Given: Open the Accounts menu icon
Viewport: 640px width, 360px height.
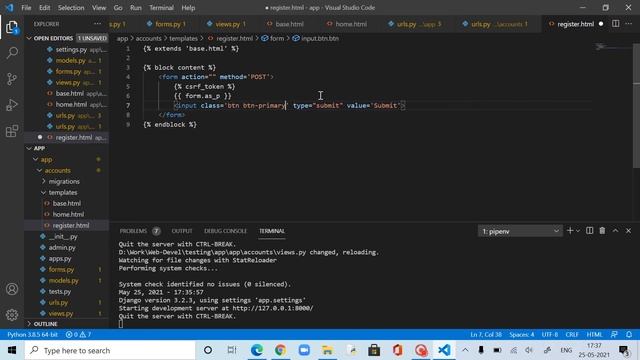Looking at the screenshot, I should click(x=12, y=289).
